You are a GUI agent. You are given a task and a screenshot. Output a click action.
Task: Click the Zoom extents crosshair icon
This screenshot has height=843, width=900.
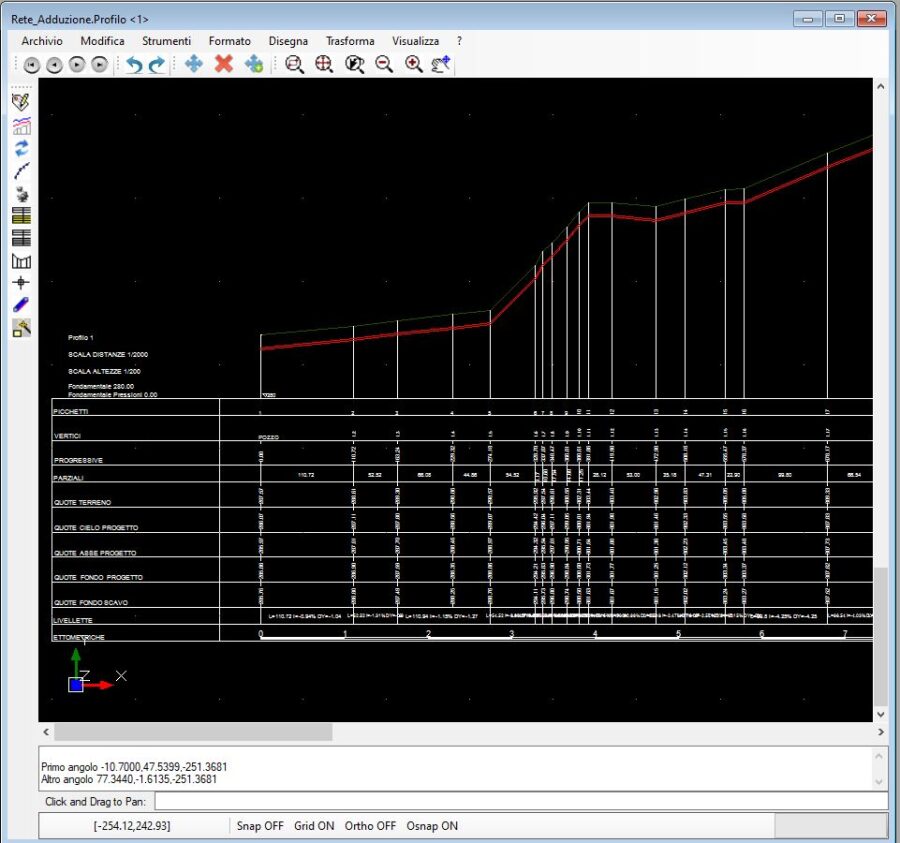(324, 64)
